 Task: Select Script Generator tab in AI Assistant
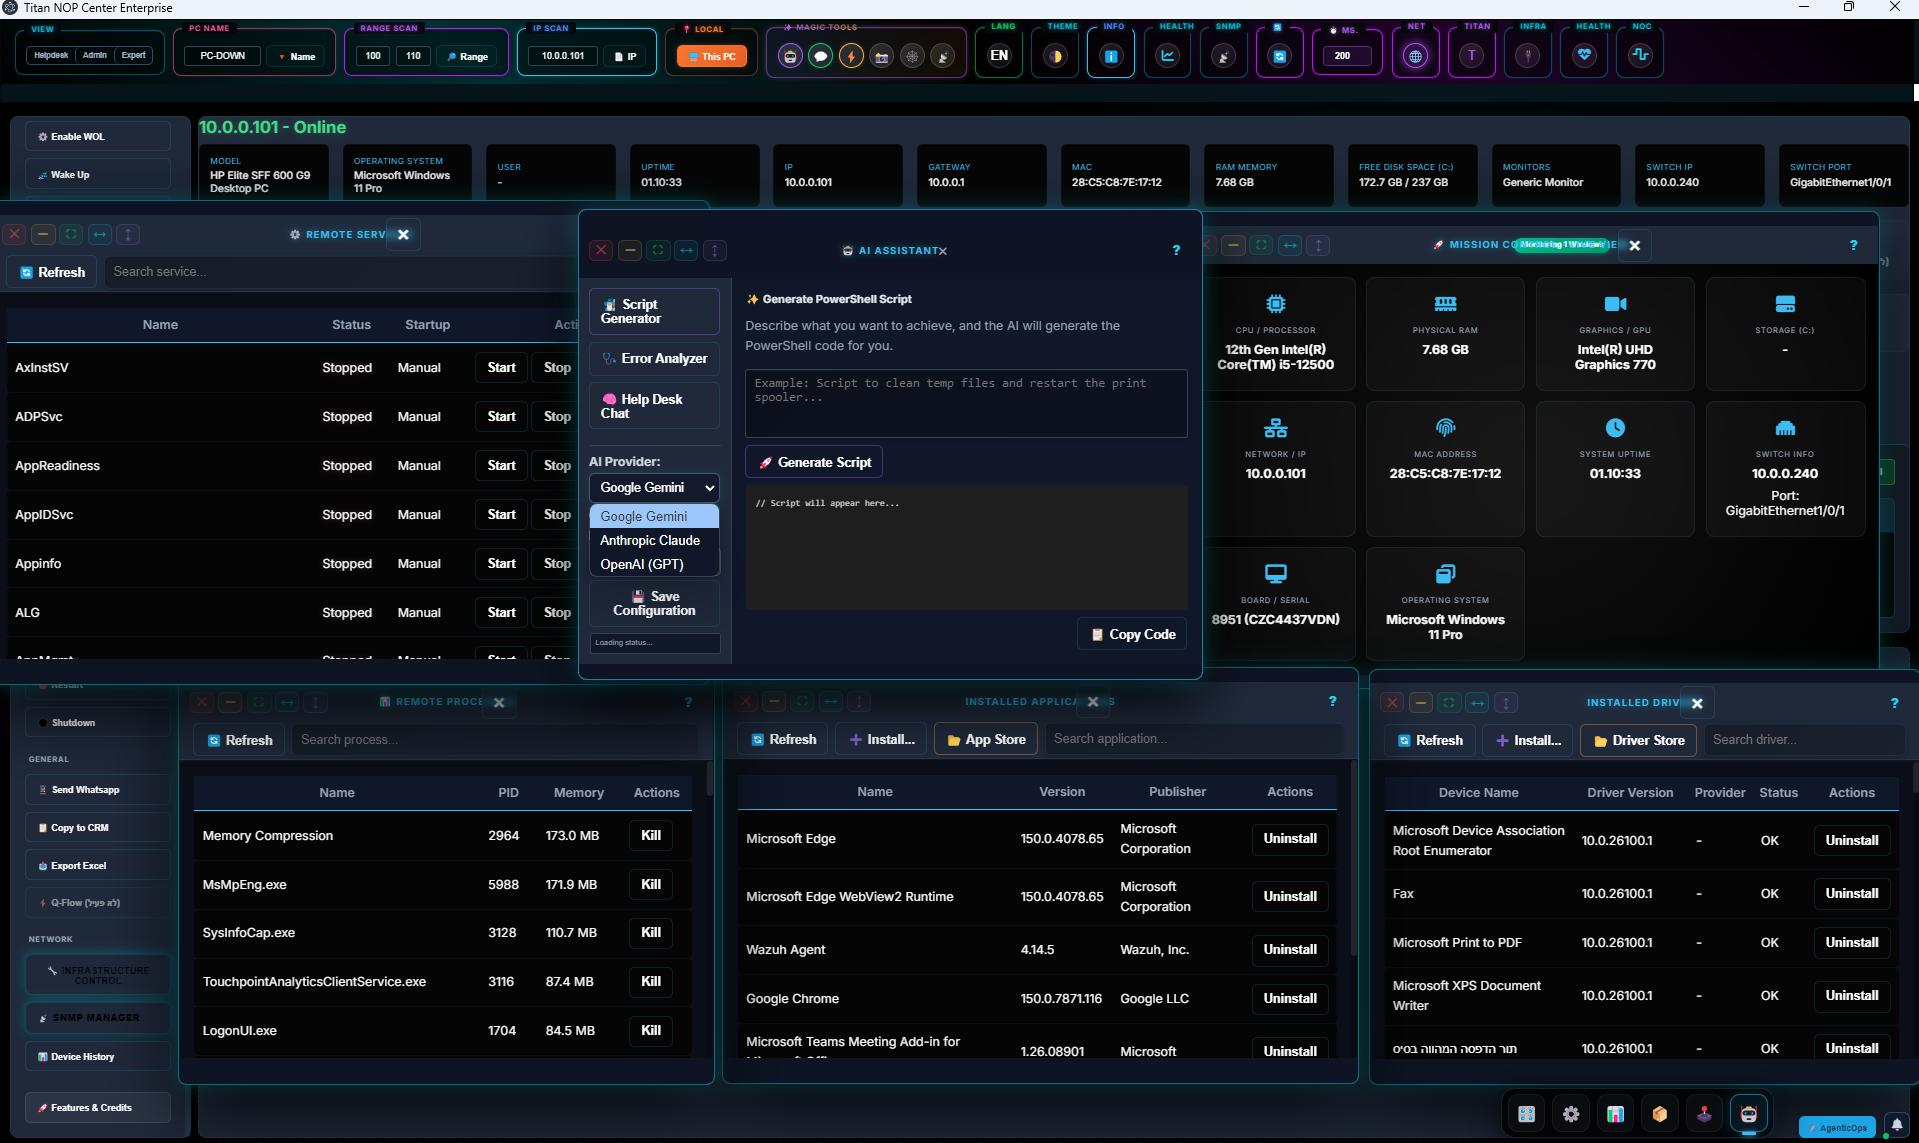654,312
